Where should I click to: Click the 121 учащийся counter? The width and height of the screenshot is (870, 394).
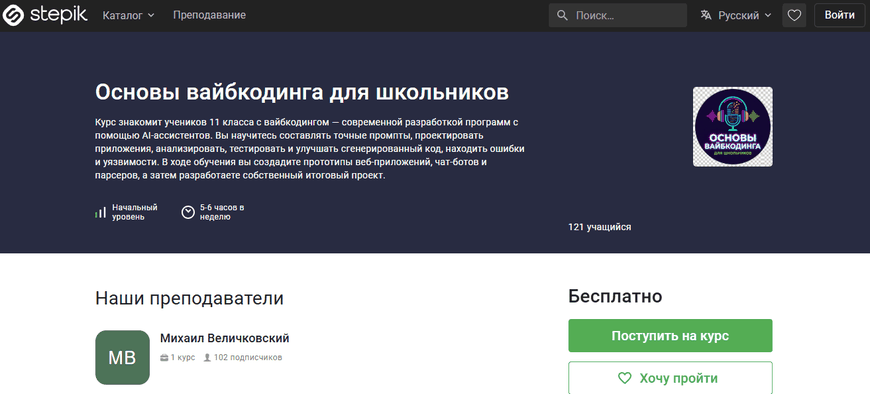coord(599,227)
